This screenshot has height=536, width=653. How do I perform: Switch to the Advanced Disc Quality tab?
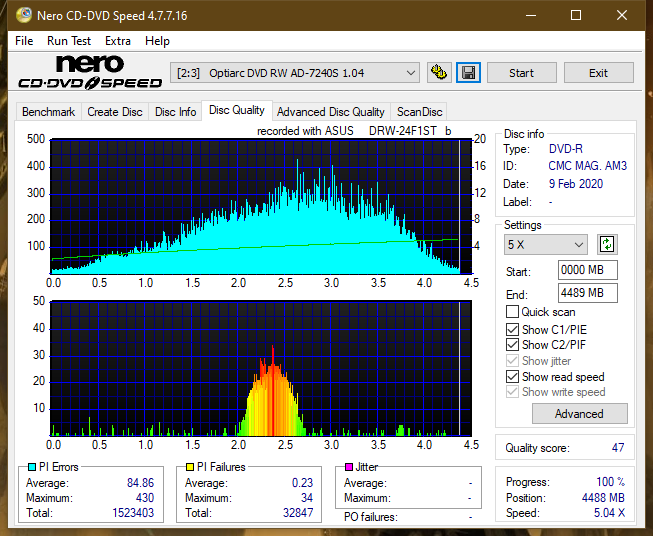point(331,112)
